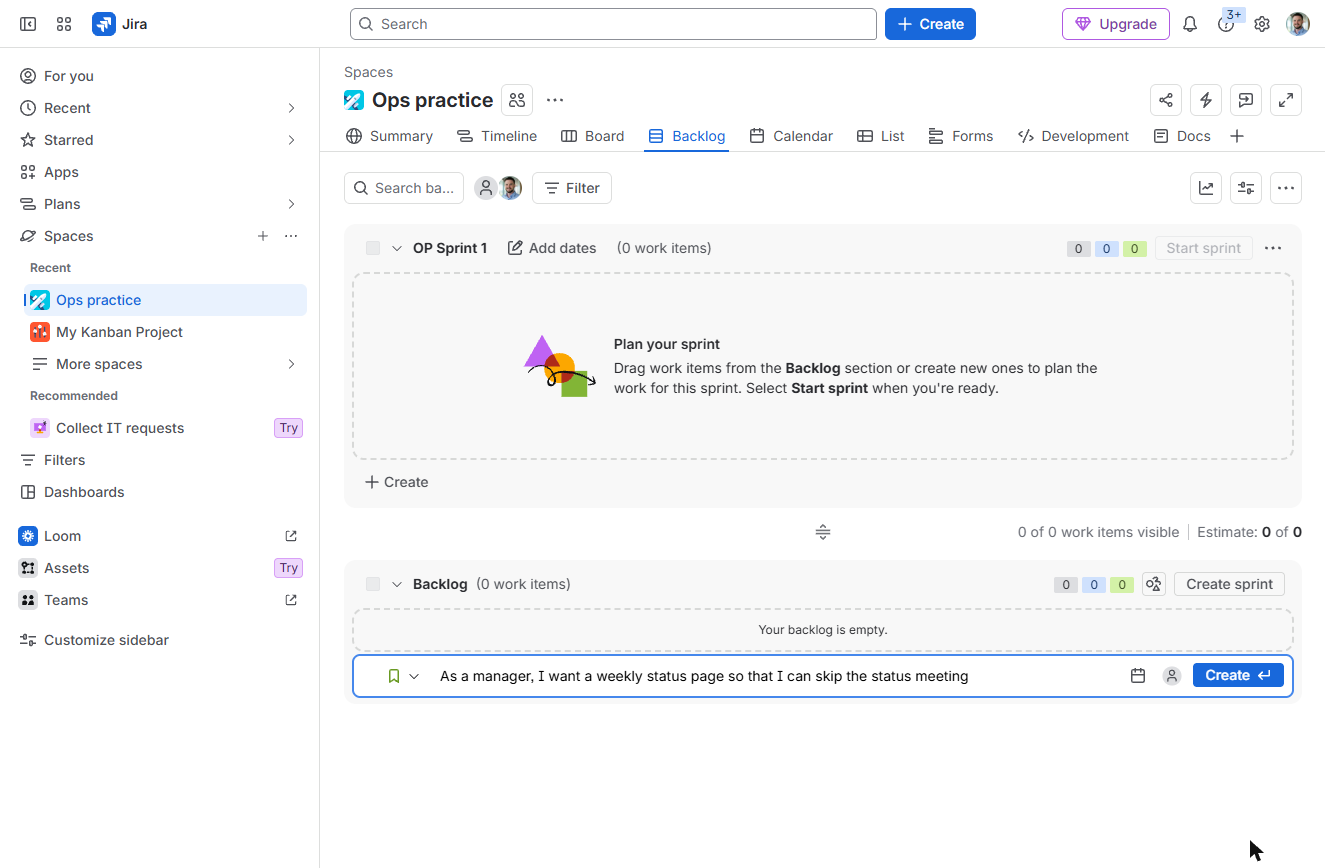This screenshot has height=868, width=1325.
Task: Expand the Plans menu in sidebar
Action: [x=291, y=204]
